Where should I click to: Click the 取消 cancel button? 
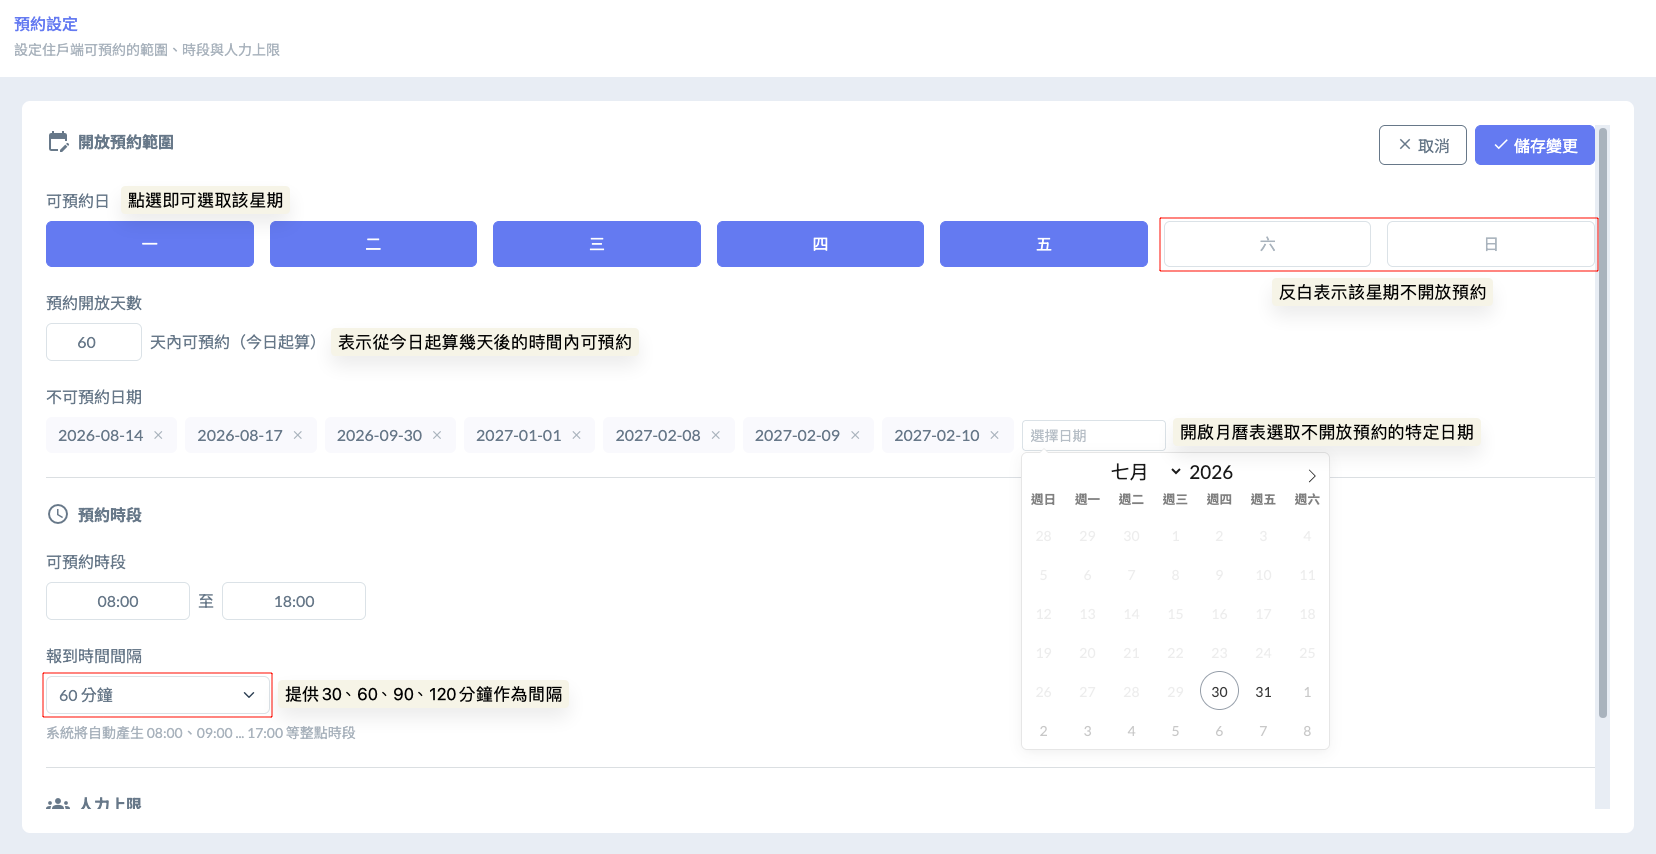point(1423,145)
